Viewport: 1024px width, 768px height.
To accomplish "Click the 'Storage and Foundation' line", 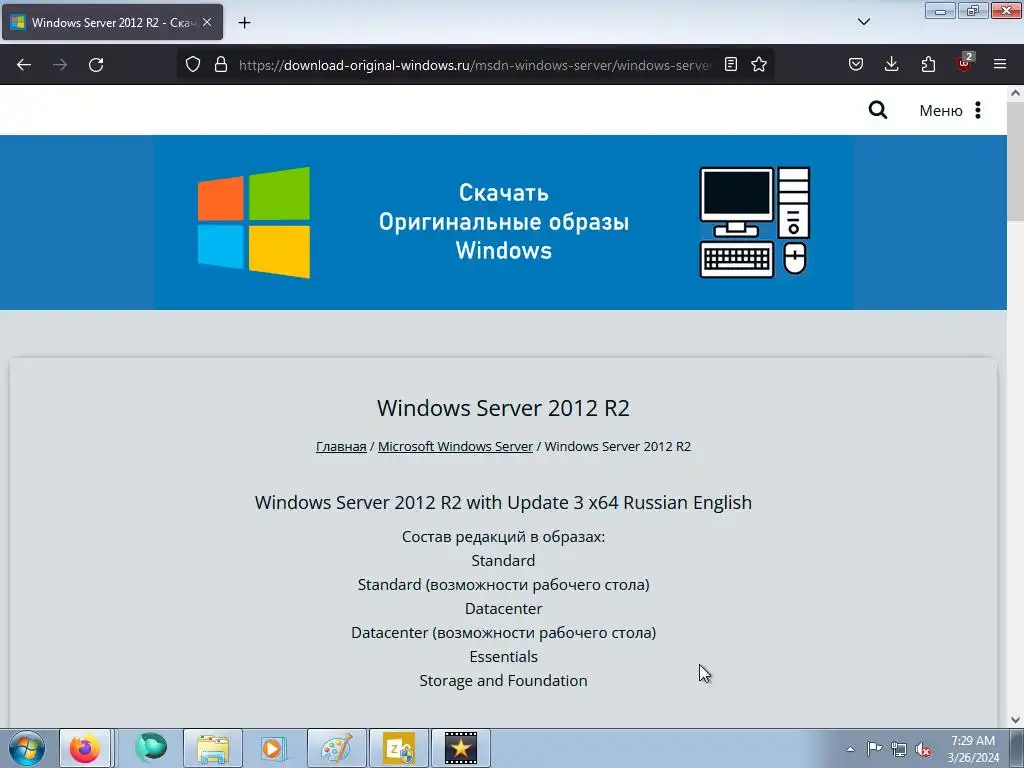I will click(504, 680).
